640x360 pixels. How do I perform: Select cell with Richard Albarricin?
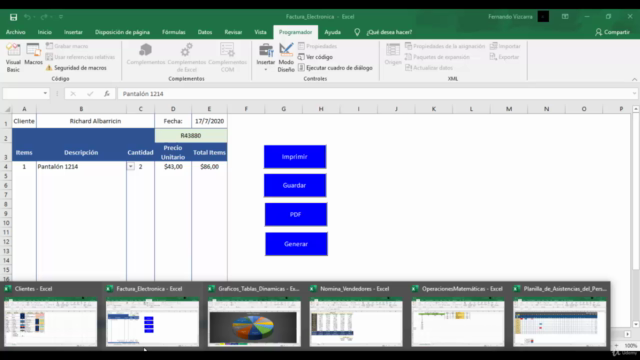click(95, 121)
